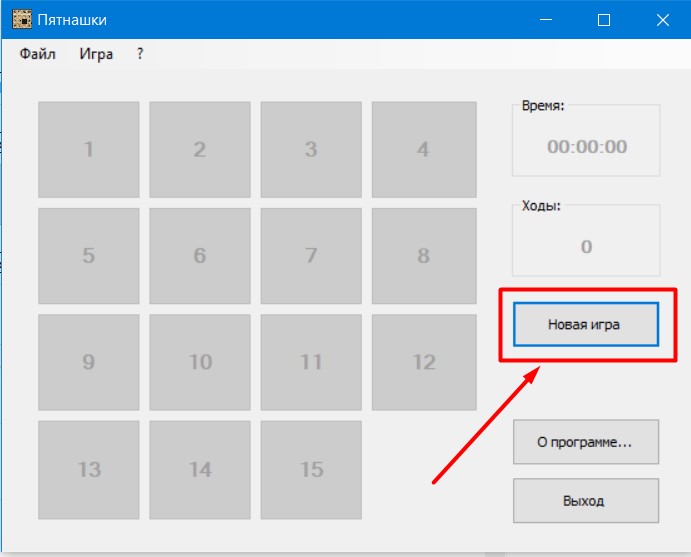Open the Игра menu
The width and height of the screenshot is (691, 557).
click(x=96, y=54)
